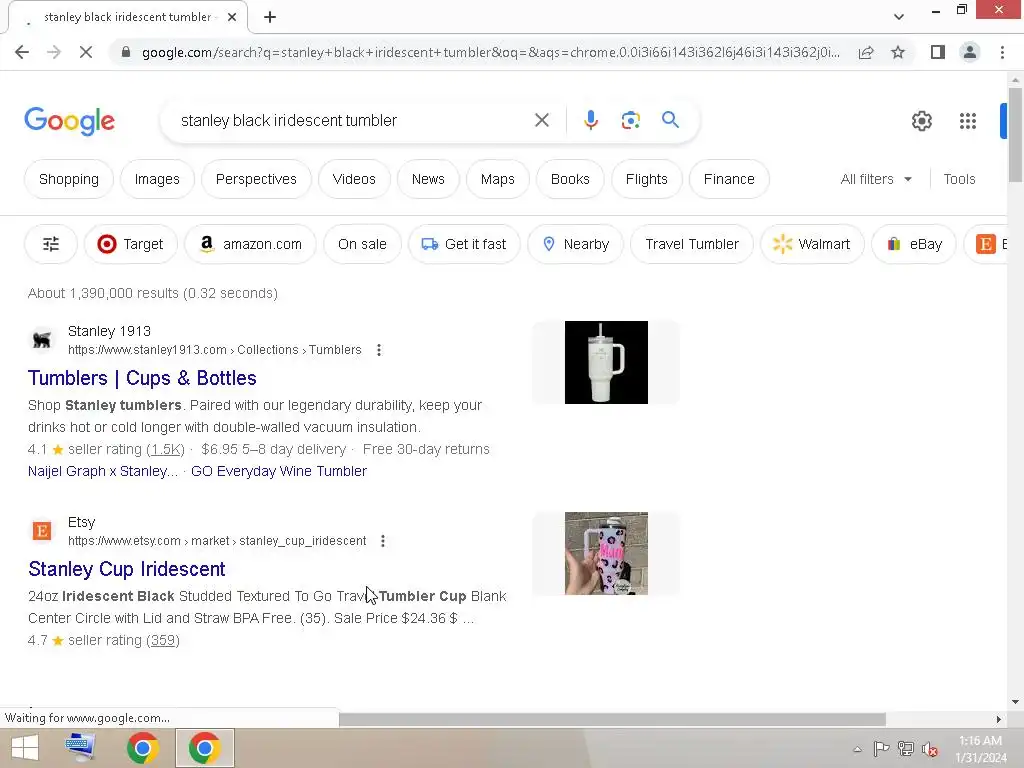Stop loading the page
Viewport: 1024px width, 768px height.
click(86, 52)
